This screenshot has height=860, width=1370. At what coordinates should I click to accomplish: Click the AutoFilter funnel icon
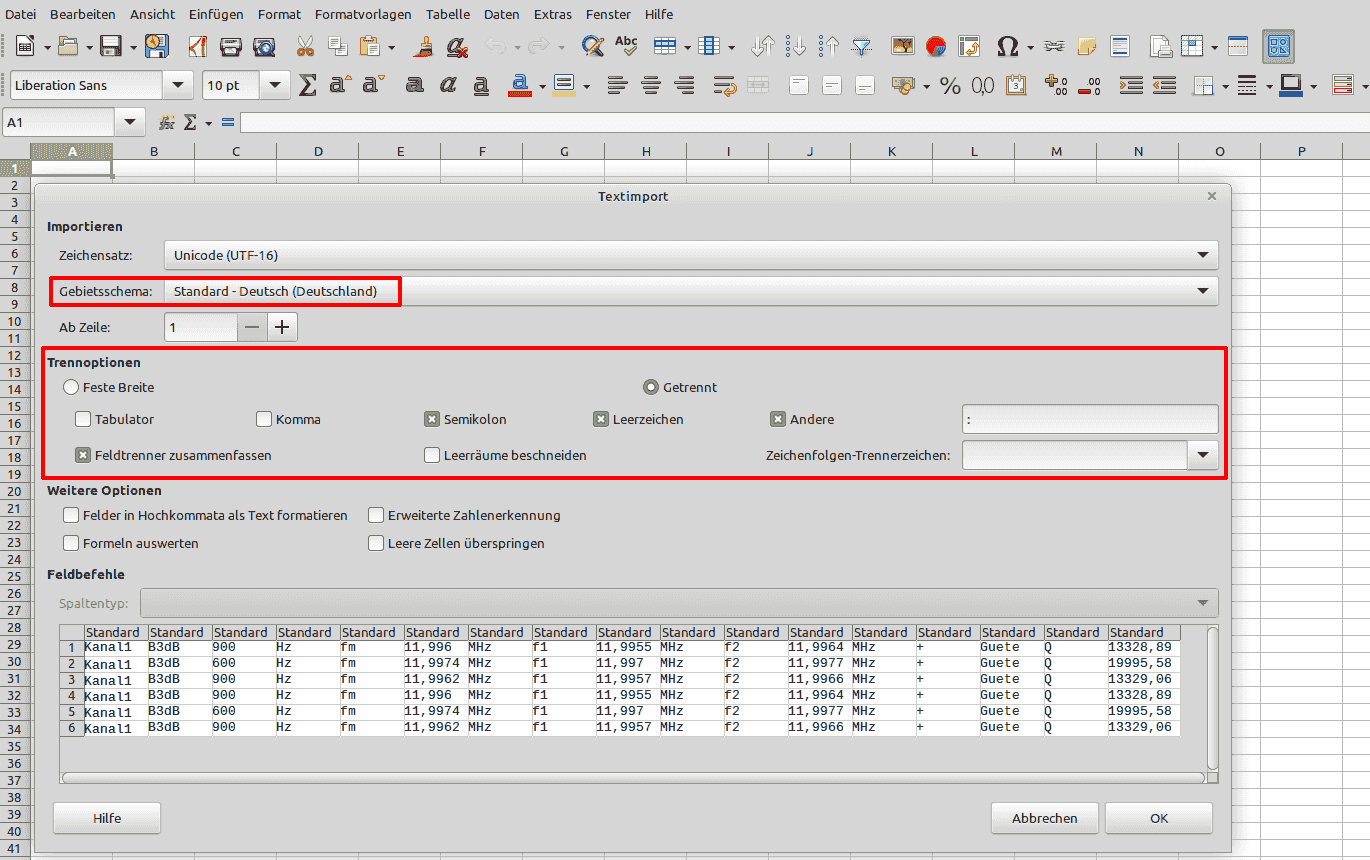click(861, 46)
